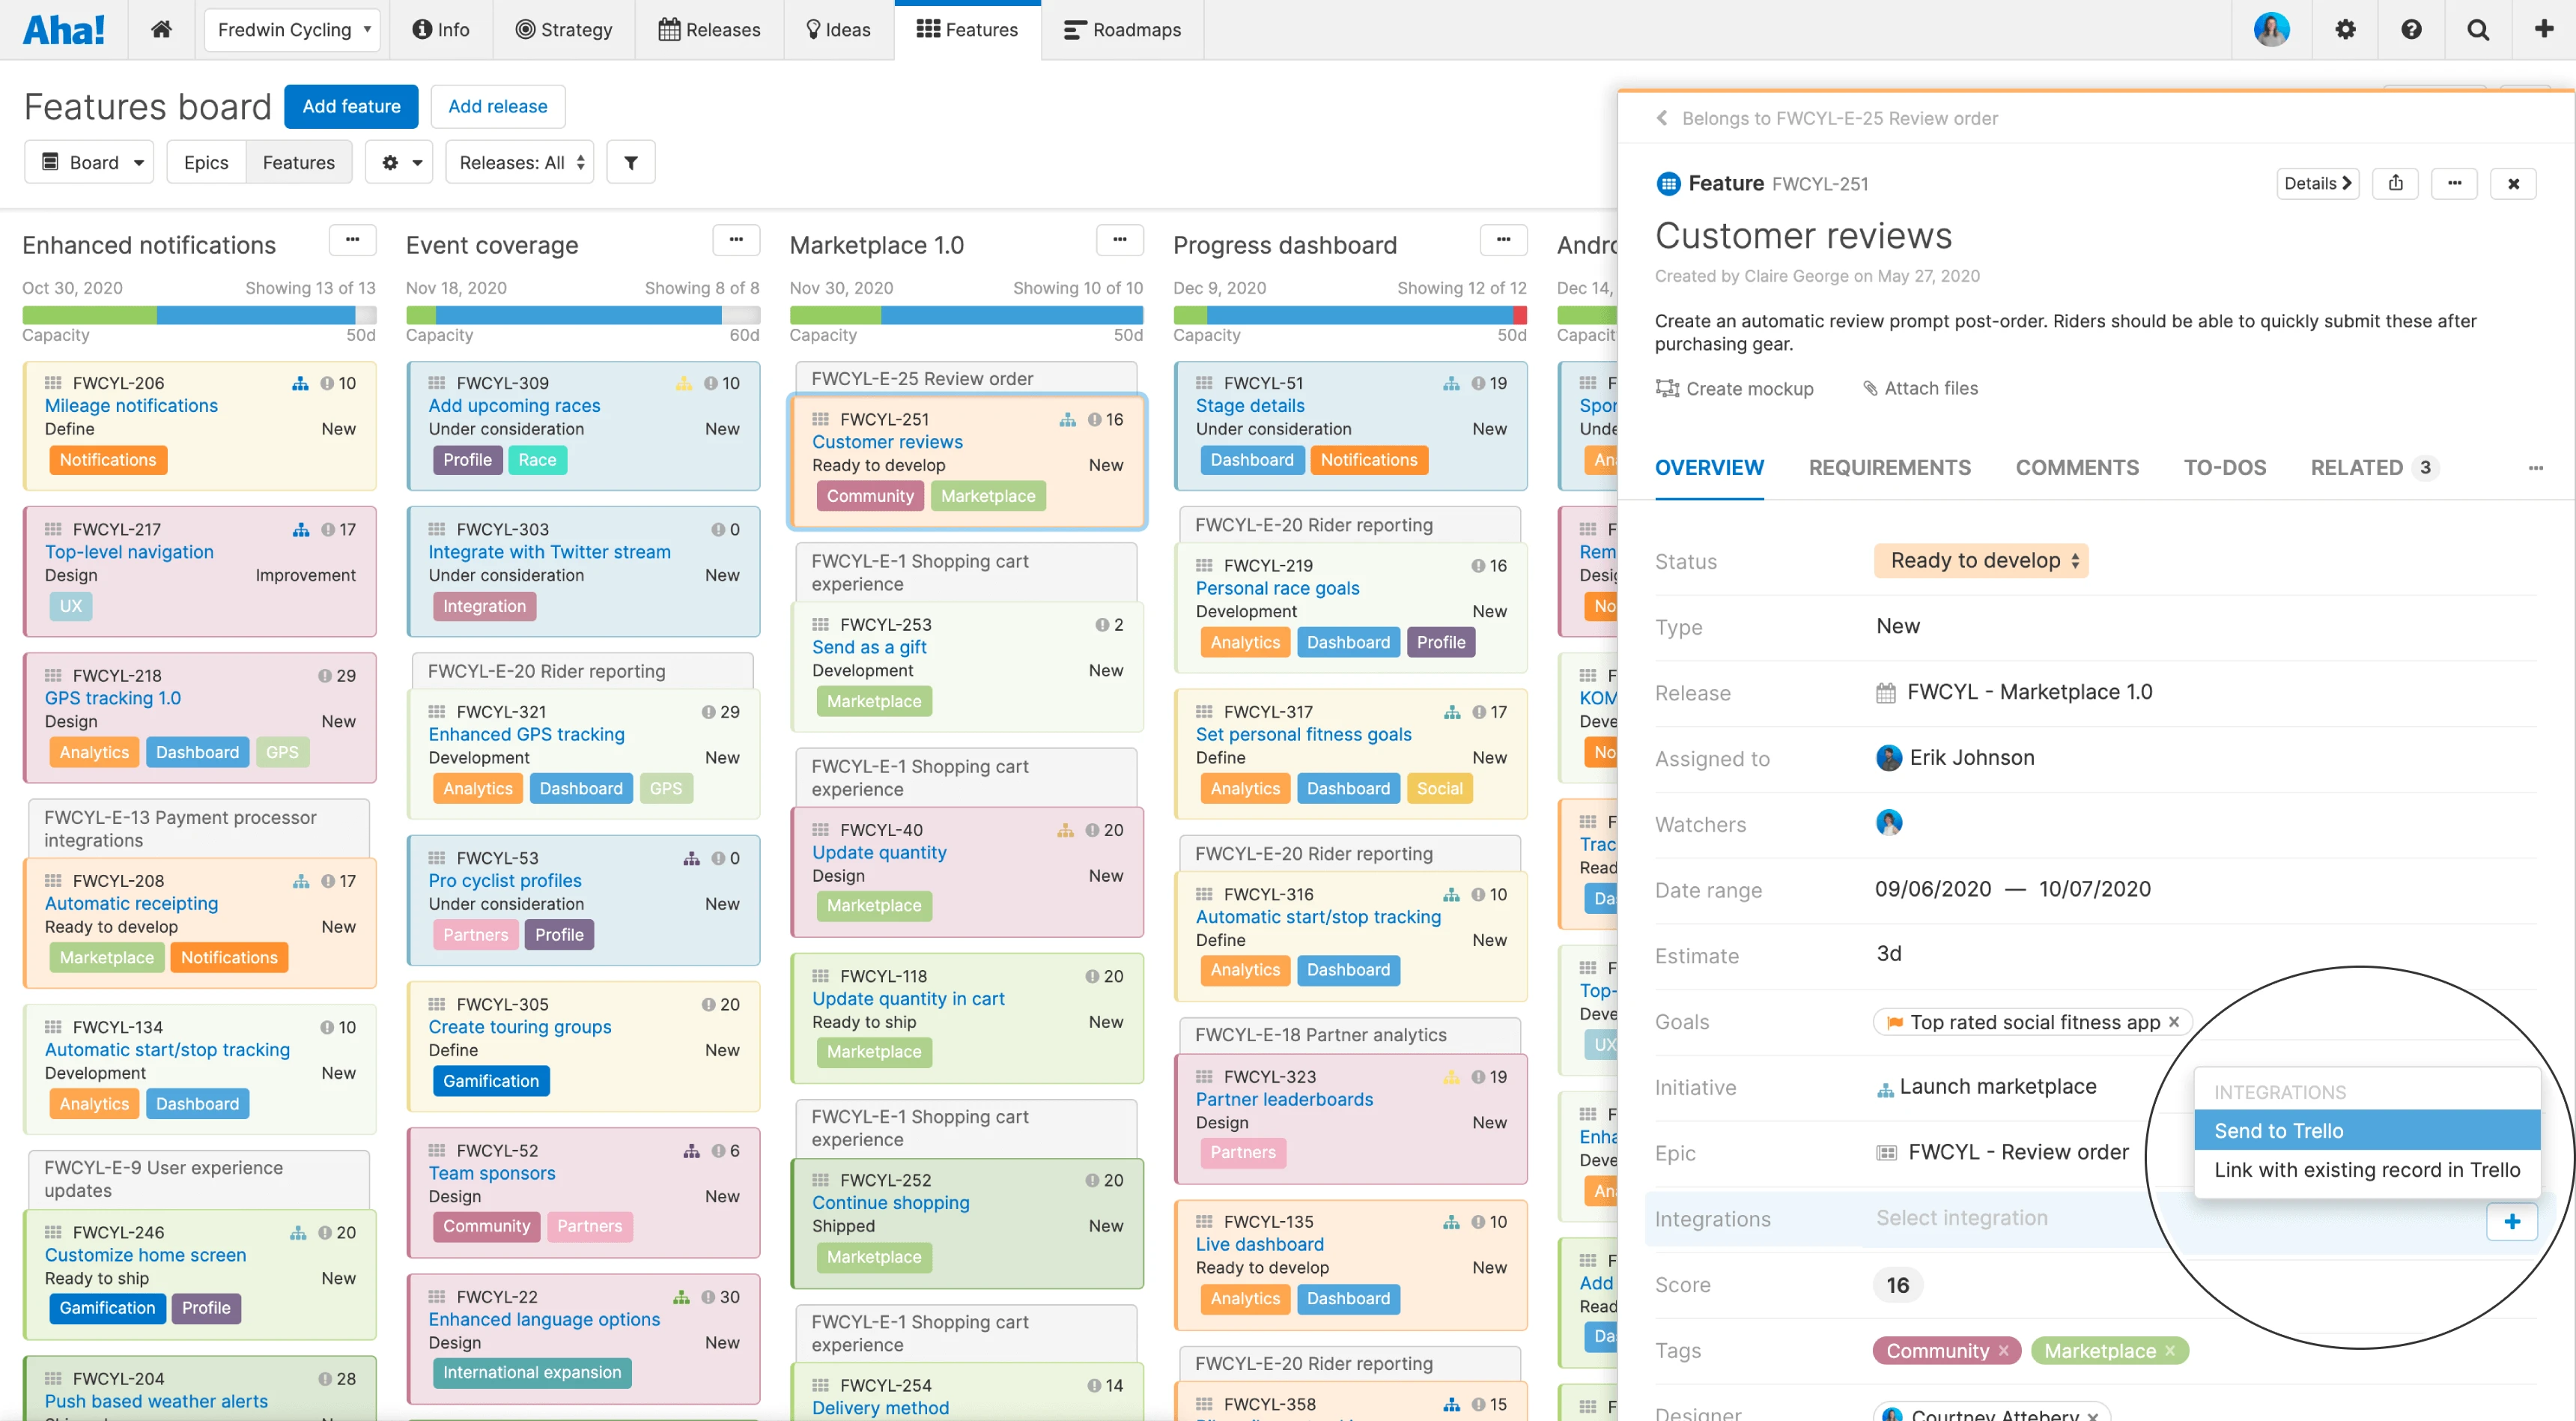This screenshot has width=2576, height=1421.
Task: Remove the Top rated social fitness app goal
Action: pos(2175,1021)
